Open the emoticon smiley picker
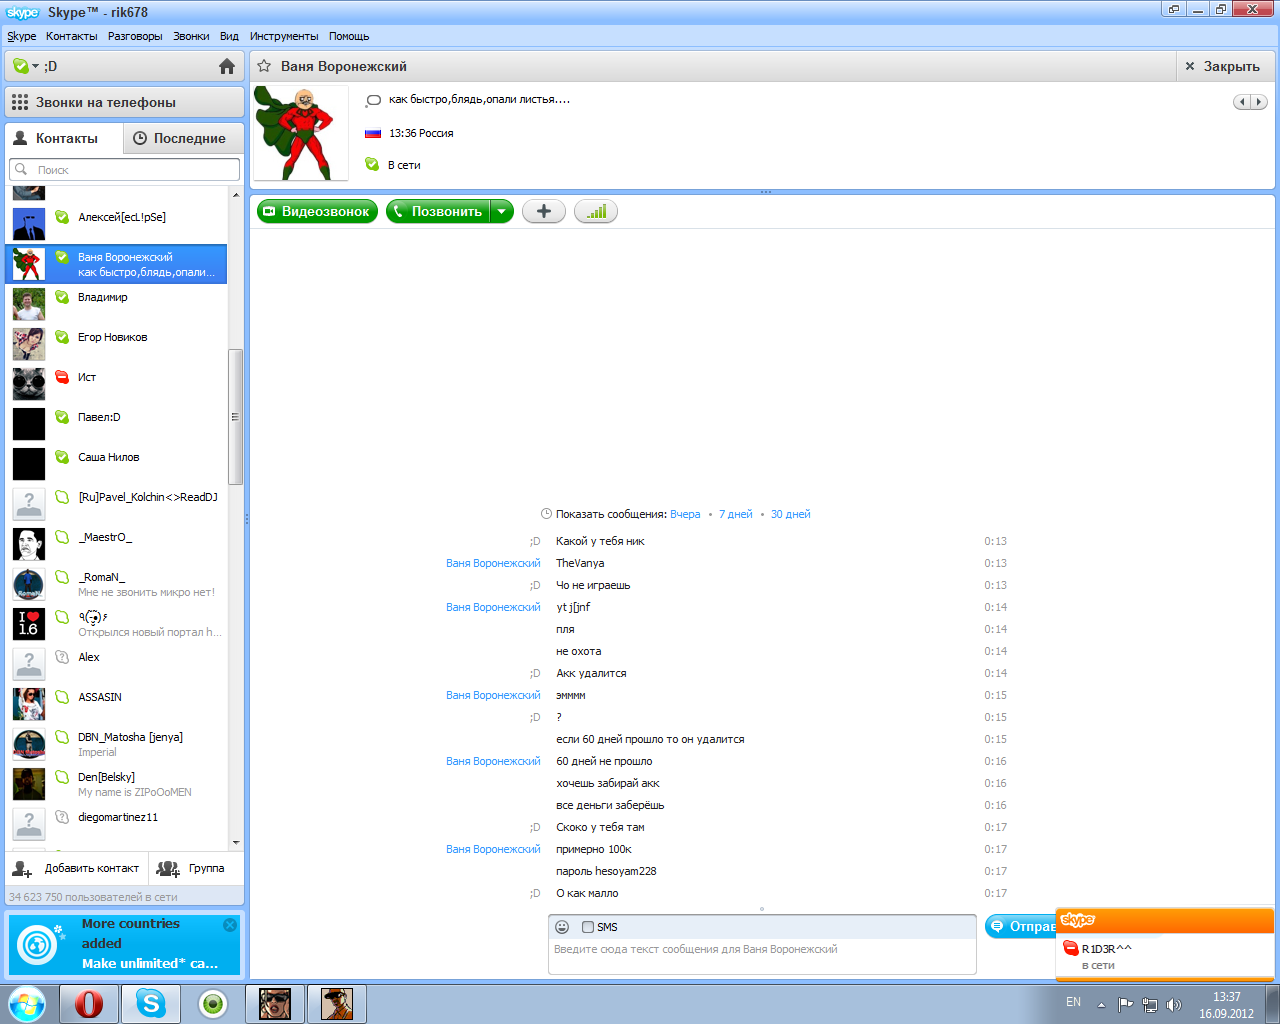The image size is (1280, 1024). coord(562,927)
